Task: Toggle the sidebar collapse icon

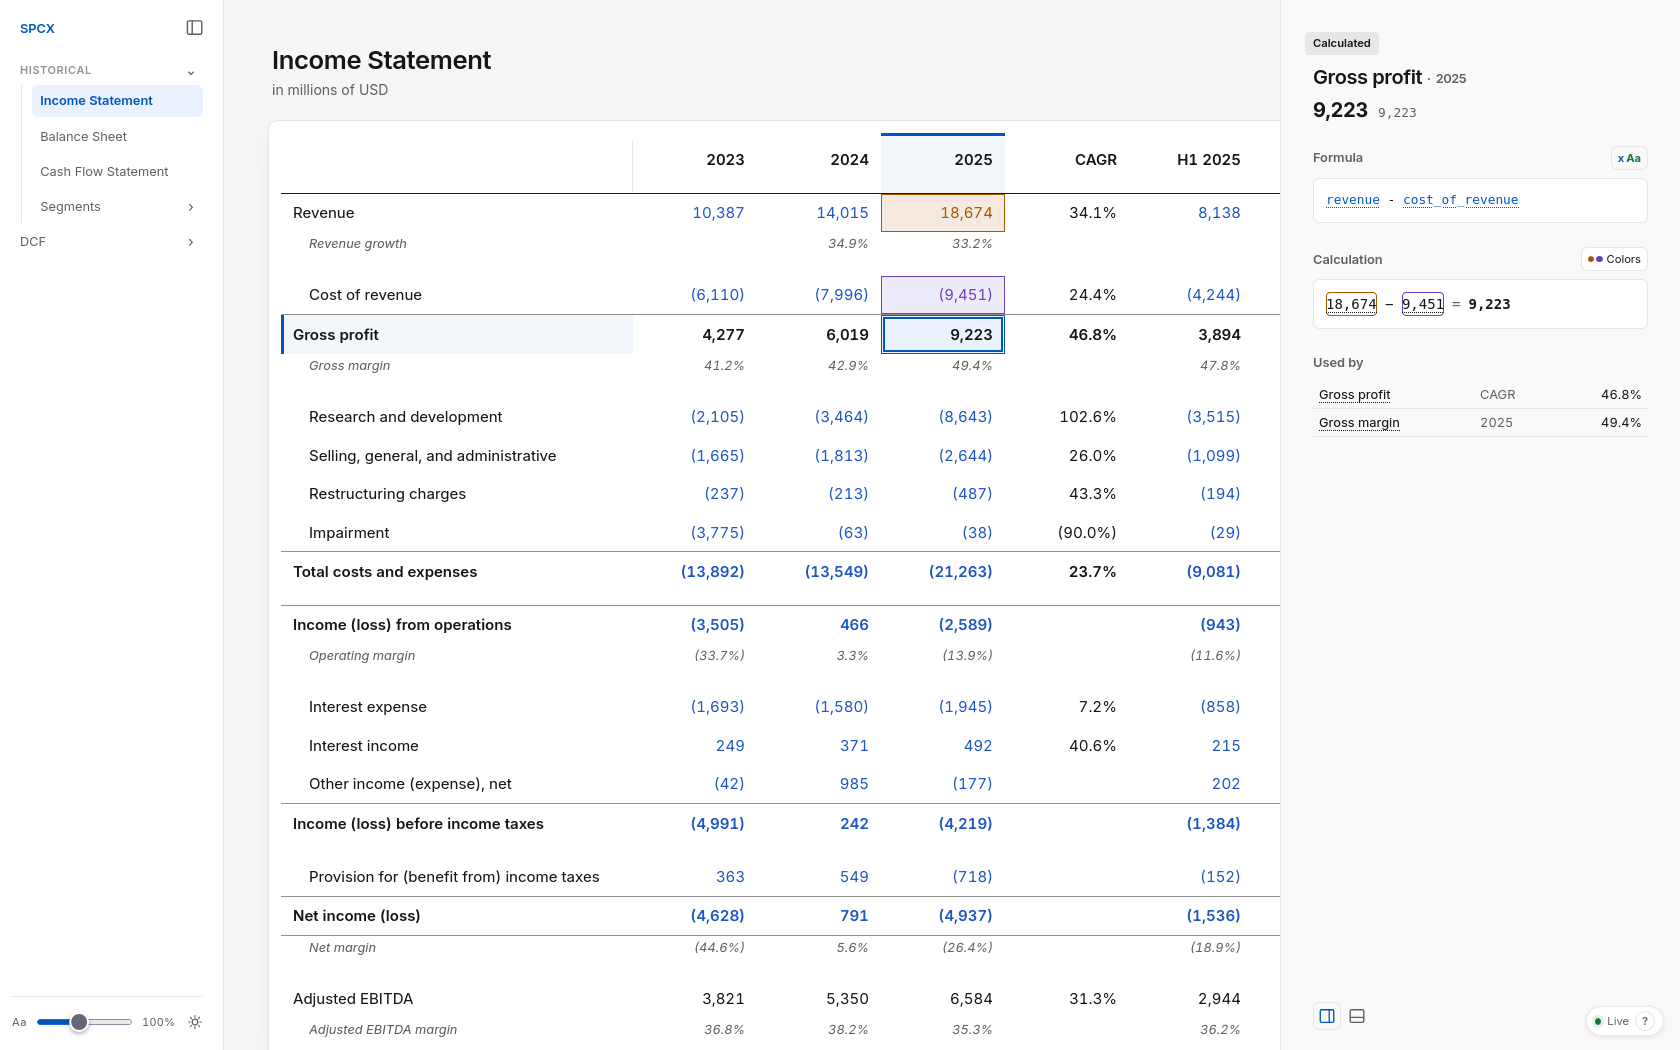Action: click(195, 28)
